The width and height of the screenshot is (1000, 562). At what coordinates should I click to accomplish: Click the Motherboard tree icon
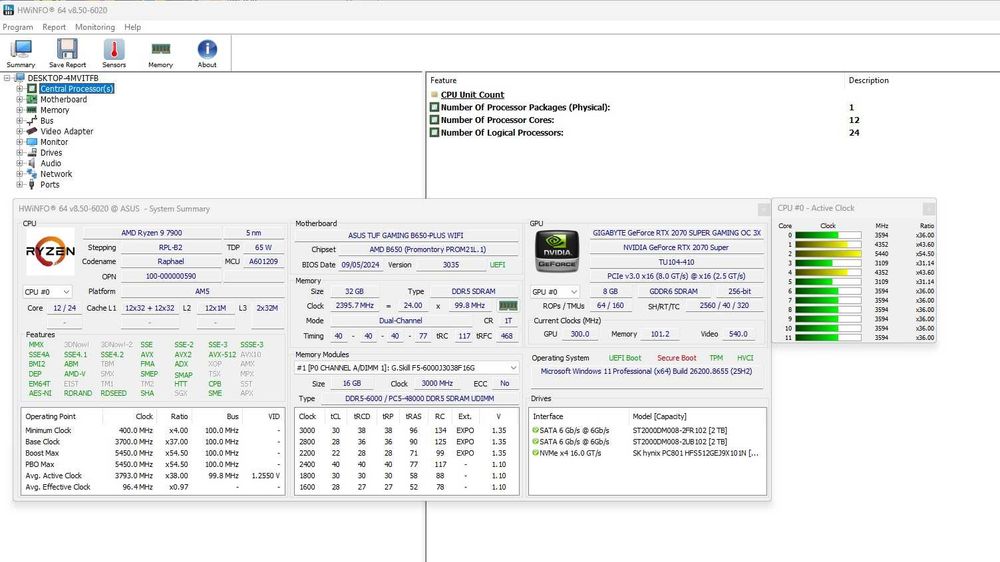click(32, 100)
